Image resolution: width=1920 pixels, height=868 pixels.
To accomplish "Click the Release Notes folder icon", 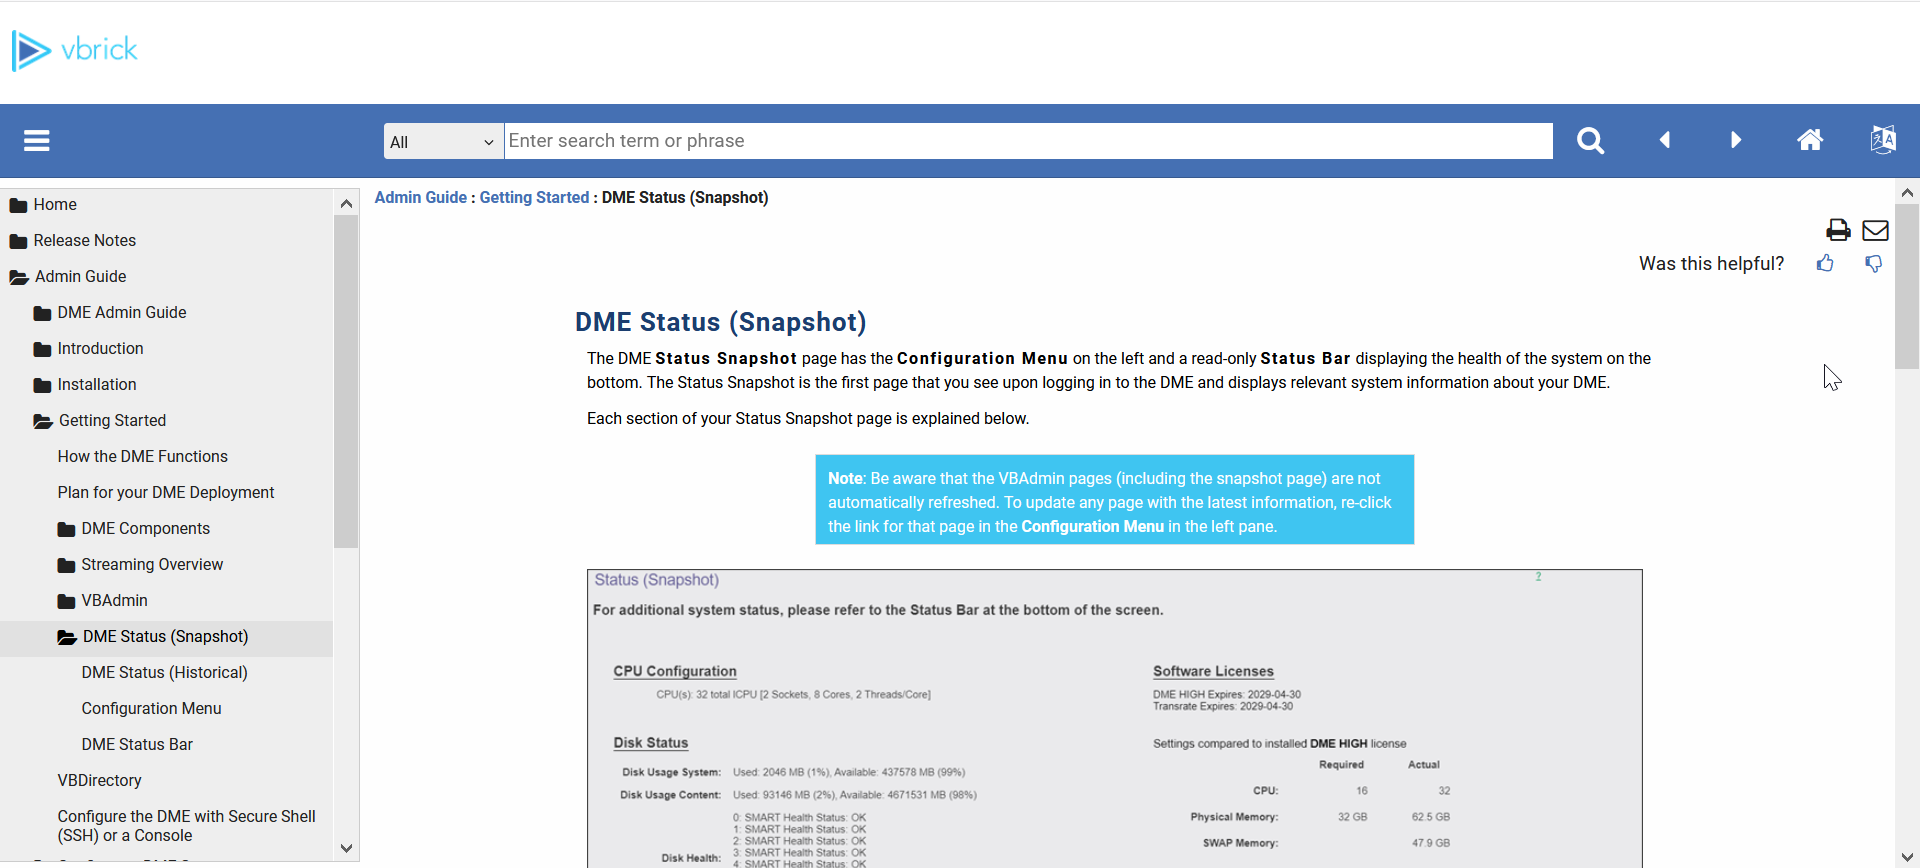I will click(x=18, y=241).
